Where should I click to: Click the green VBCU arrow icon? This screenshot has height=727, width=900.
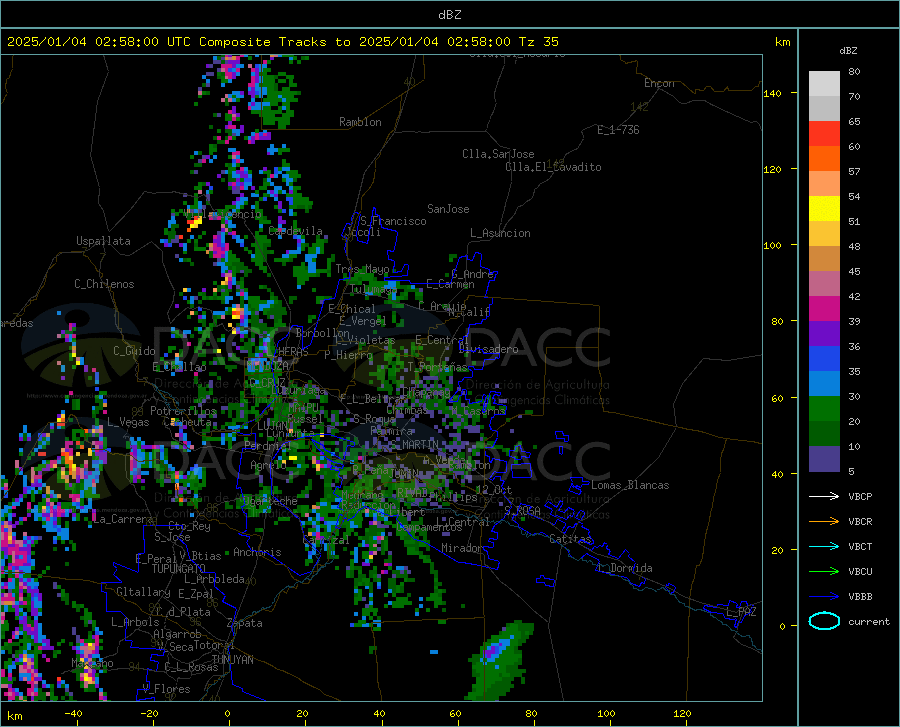pyautogui.click(x=824, y=571)
